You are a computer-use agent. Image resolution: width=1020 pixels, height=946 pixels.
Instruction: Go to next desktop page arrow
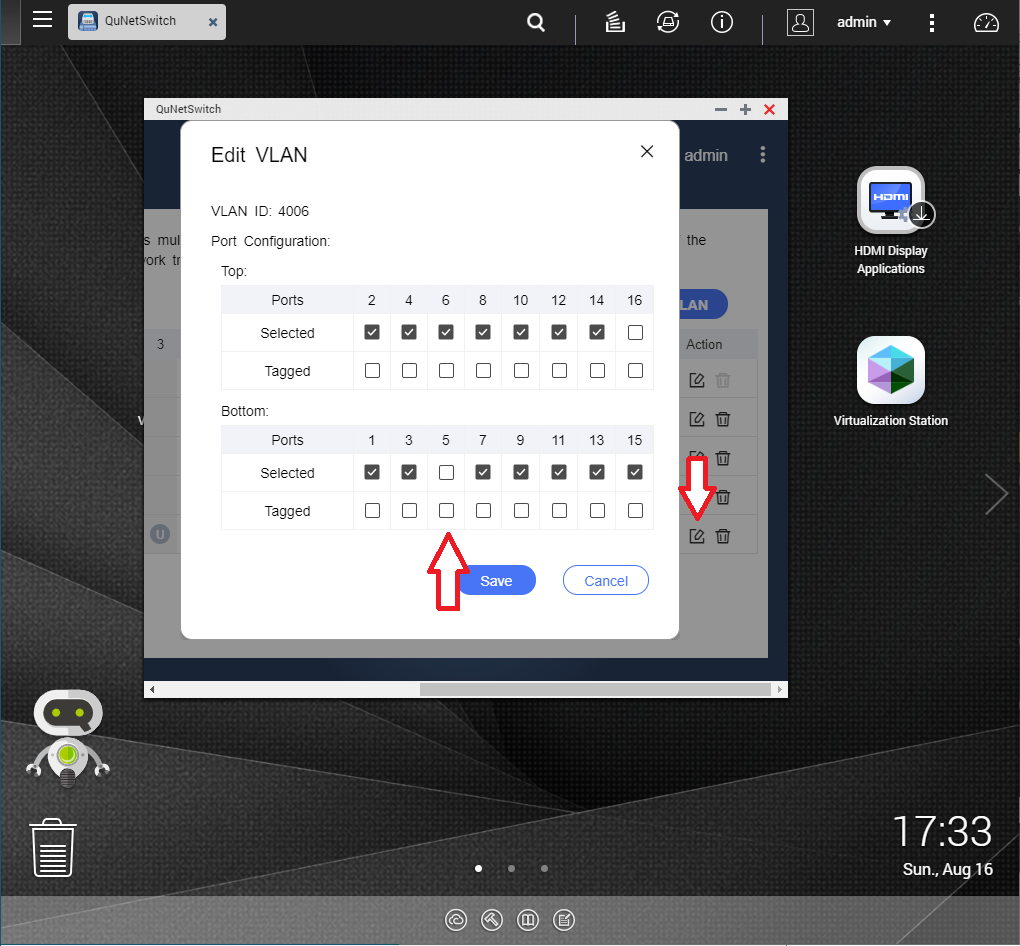pyautogui.click(x=995, y=494)
